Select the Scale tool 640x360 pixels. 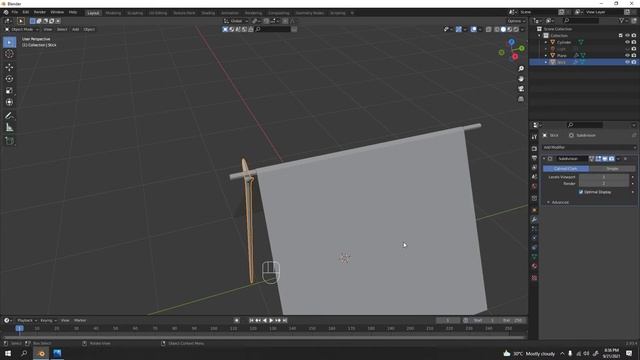tap(9, 90)
